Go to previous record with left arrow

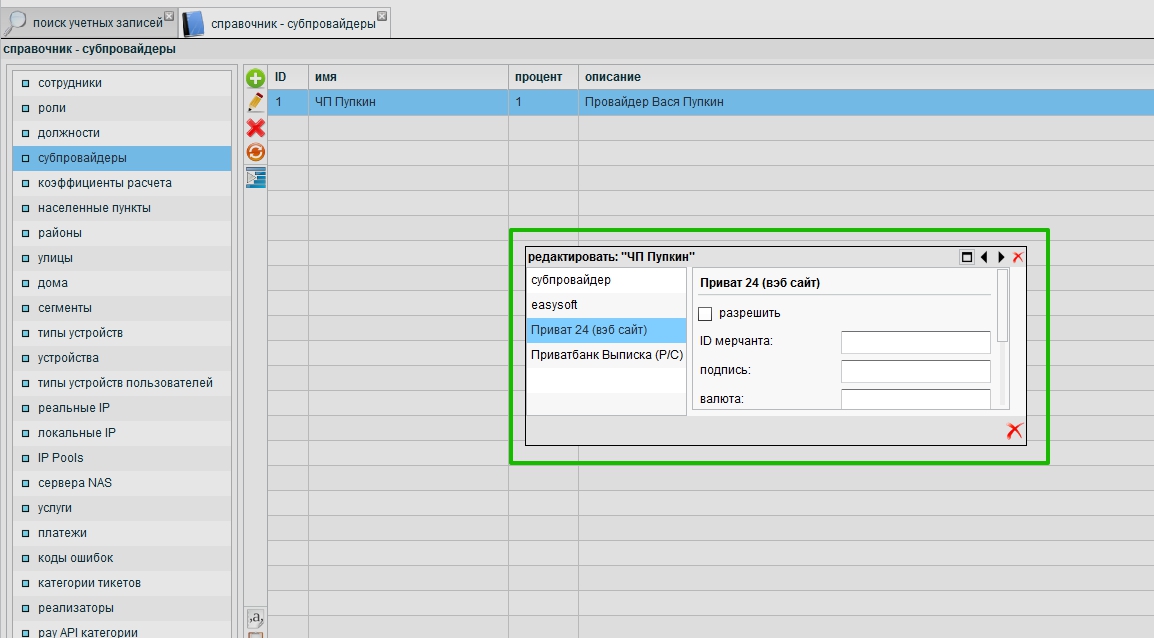[x=984, y=257]
